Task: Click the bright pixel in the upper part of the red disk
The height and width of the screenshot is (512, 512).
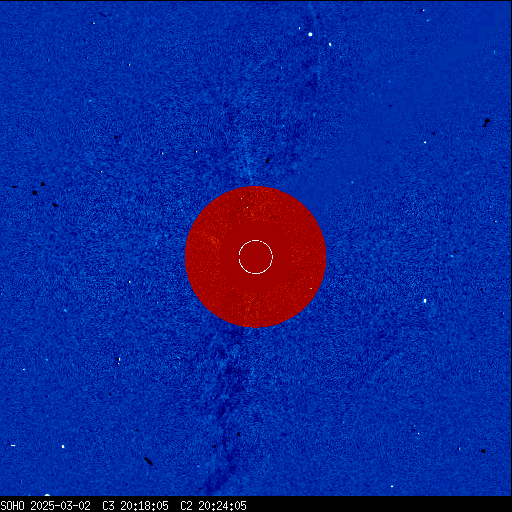Action: 247,207
